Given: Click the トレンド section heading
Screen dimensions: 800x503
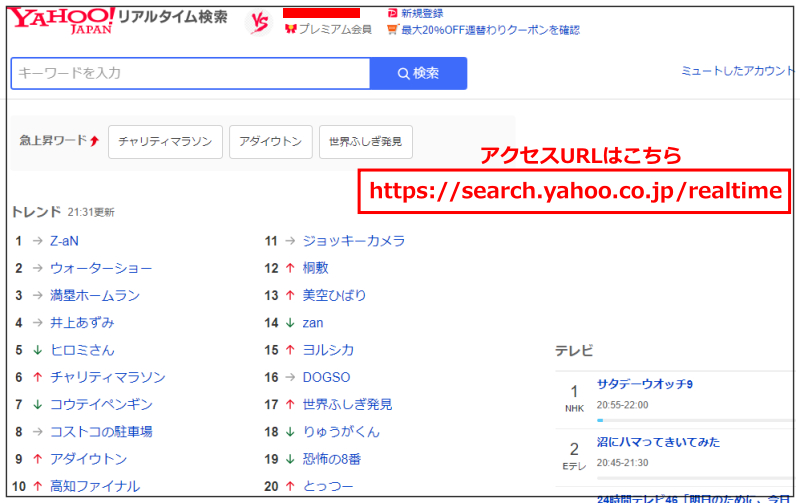Looking at the screenshot, I should tap(36, 212).
